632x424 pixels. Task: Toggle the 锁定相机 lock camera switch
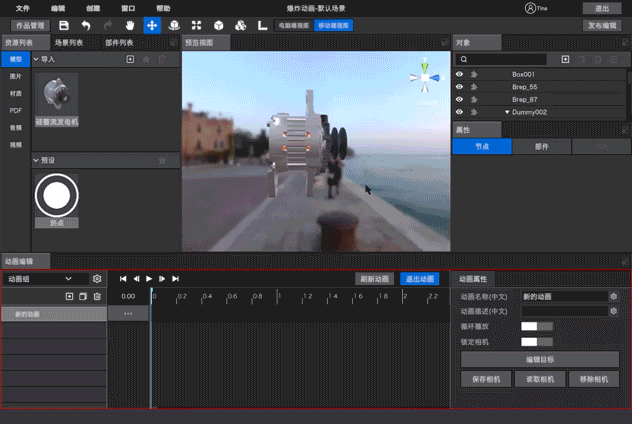click(536, 342)
